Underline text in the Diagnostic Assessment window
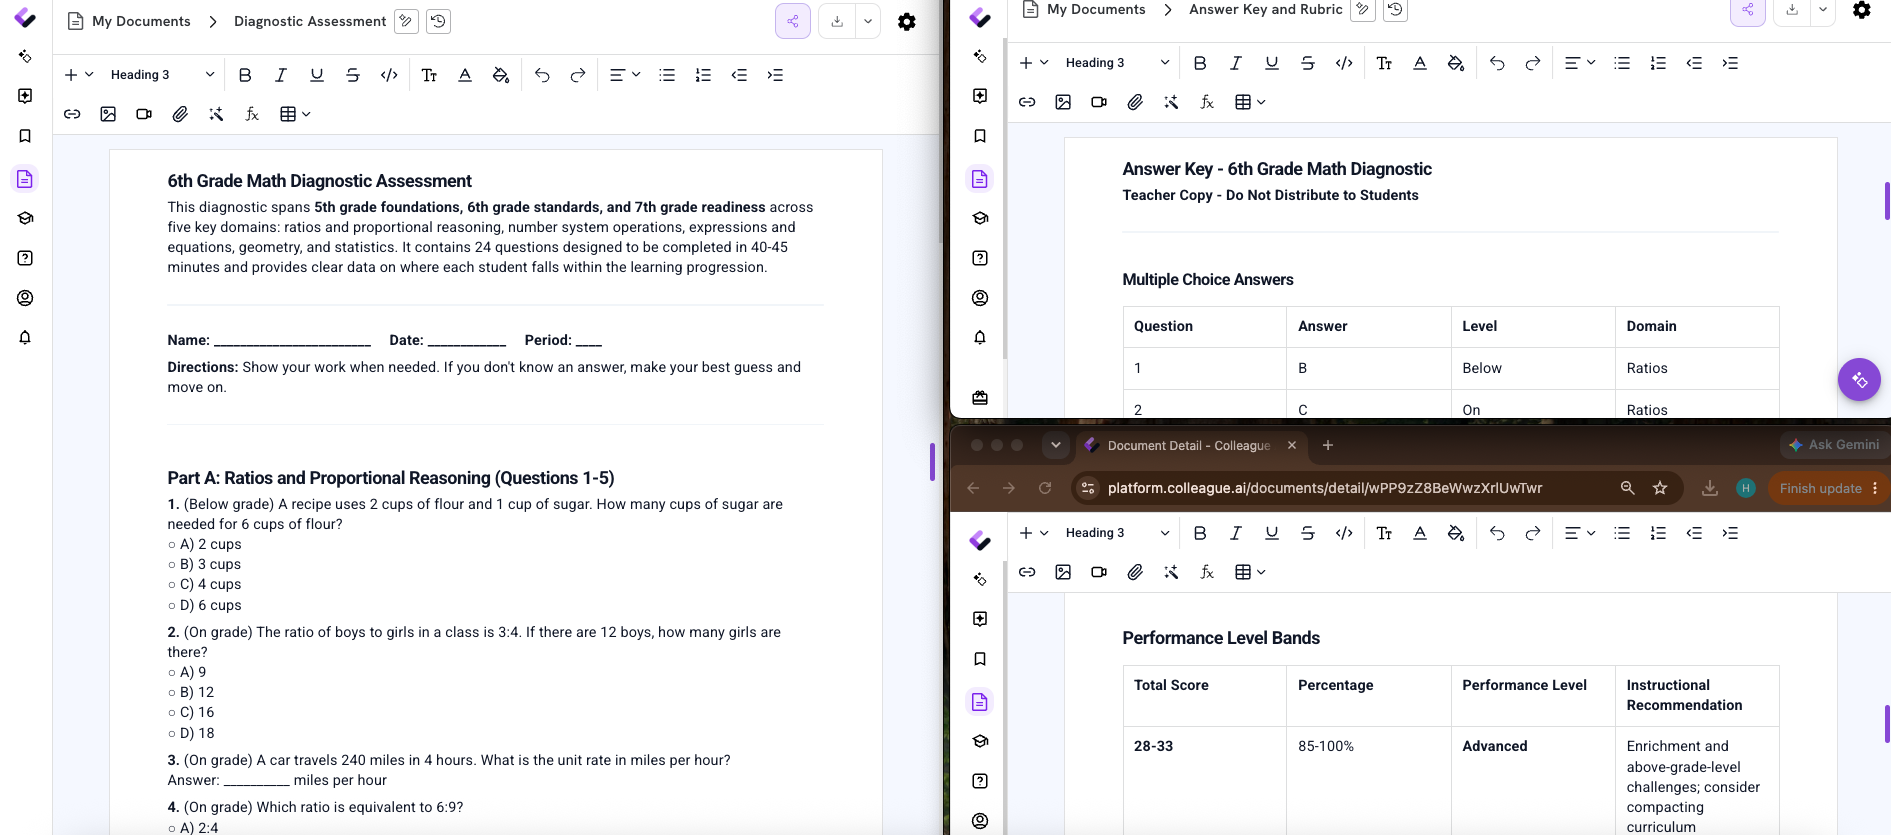Viewport: 1891px width, 835px height. click(x=317, y=75)
